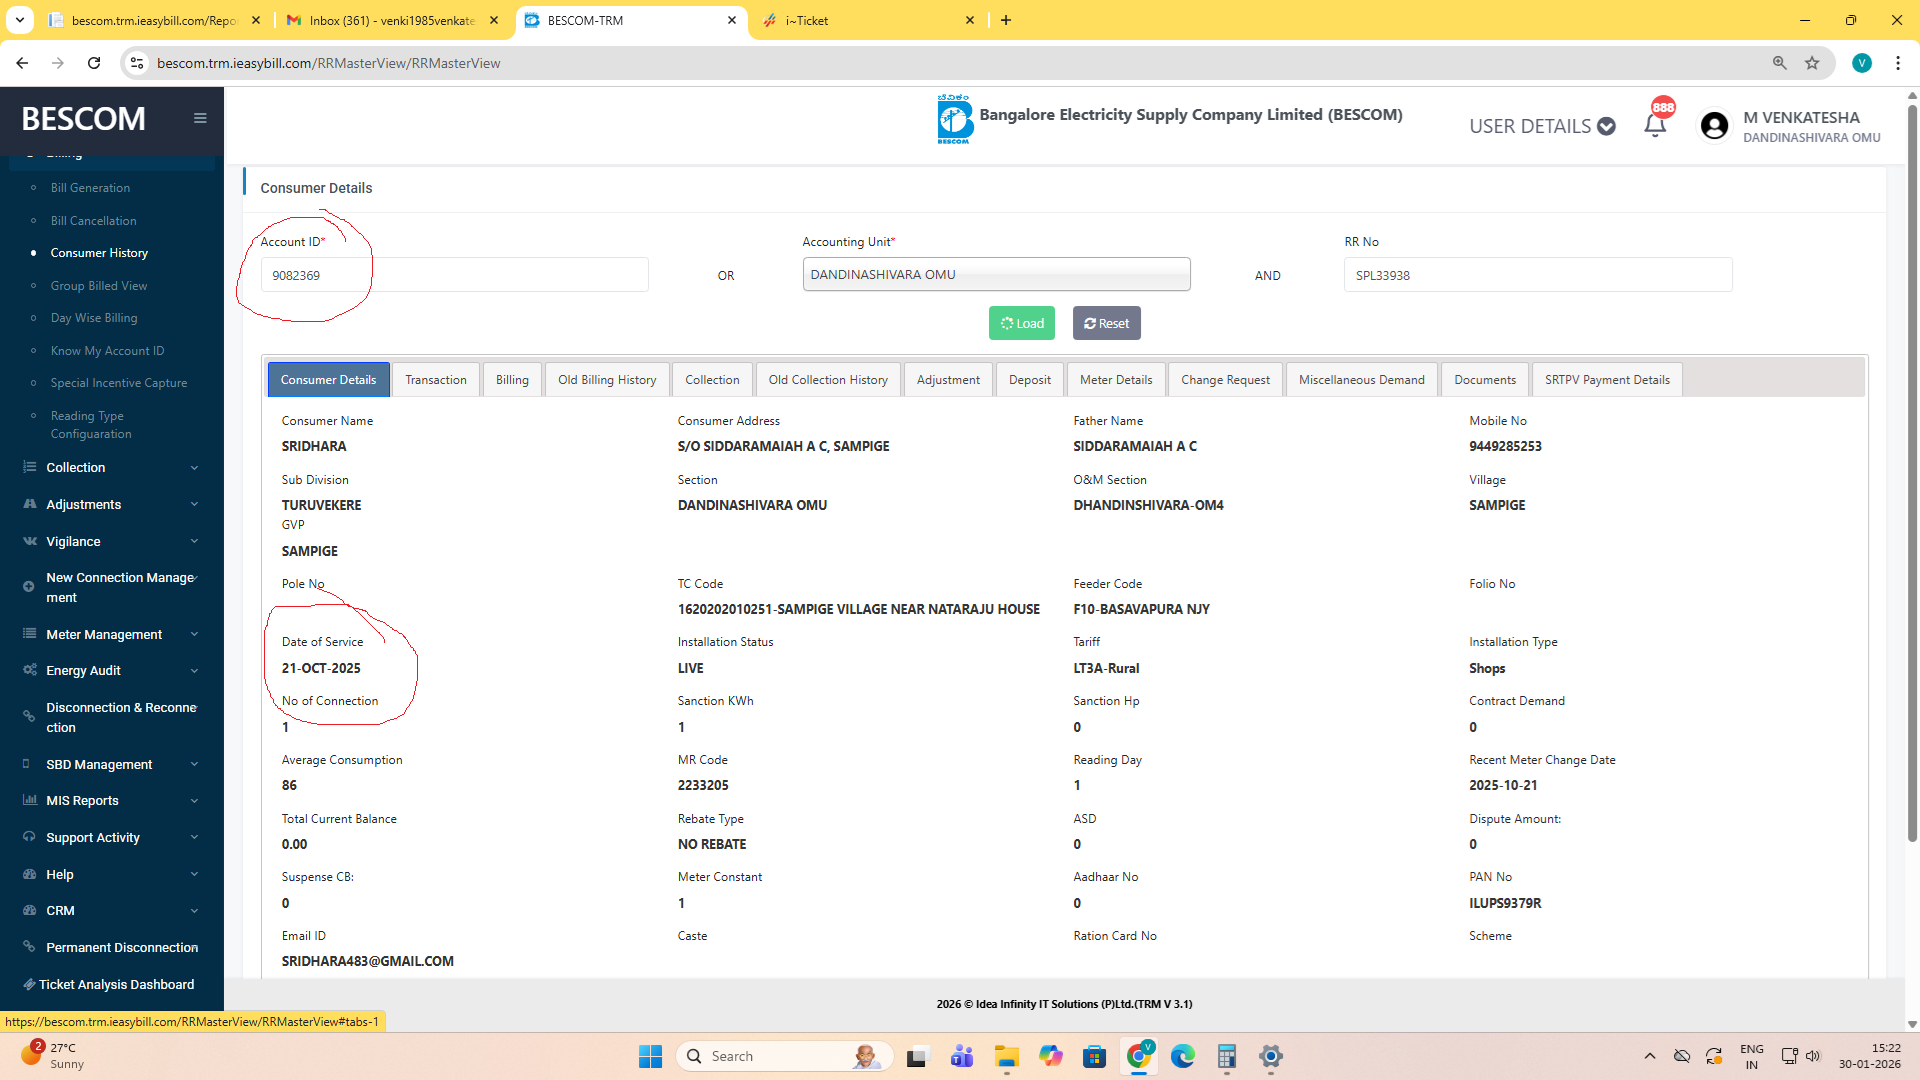Click the browser zoom magnifier icon
Viewport: 1920px width, 1080px height.
[x=1779, y=63]
